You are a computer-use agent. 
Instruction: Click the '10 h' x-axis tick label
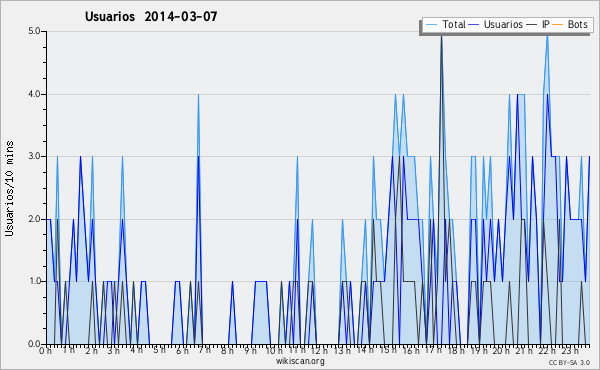274,350
